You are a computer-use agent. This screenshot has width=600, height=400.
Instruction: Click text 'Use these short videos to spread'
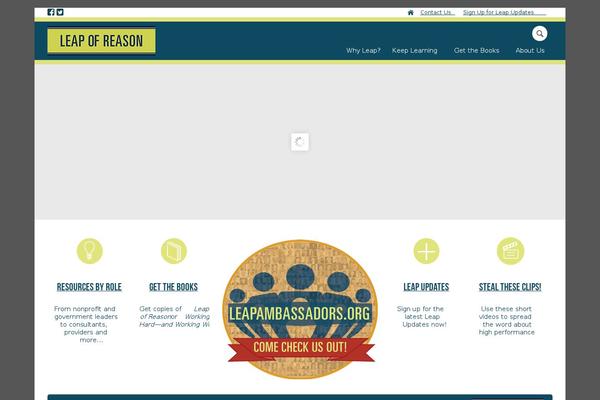(x=505, y=313)
